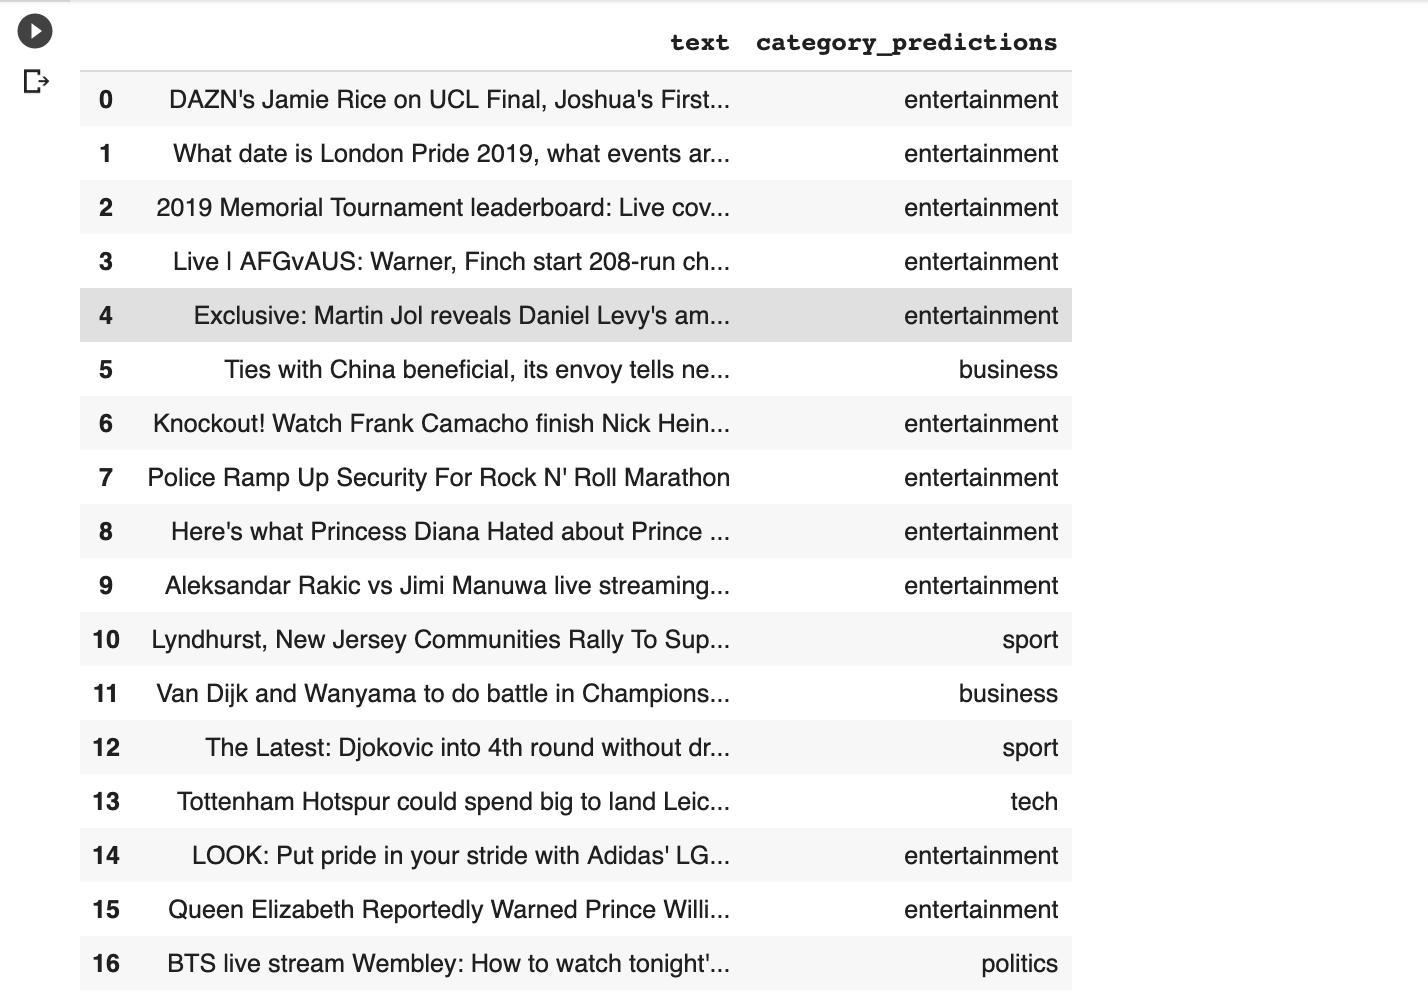Click the Princess Diana row text
Viewport: 1428px width, 1000px height.
coord(450,532)
